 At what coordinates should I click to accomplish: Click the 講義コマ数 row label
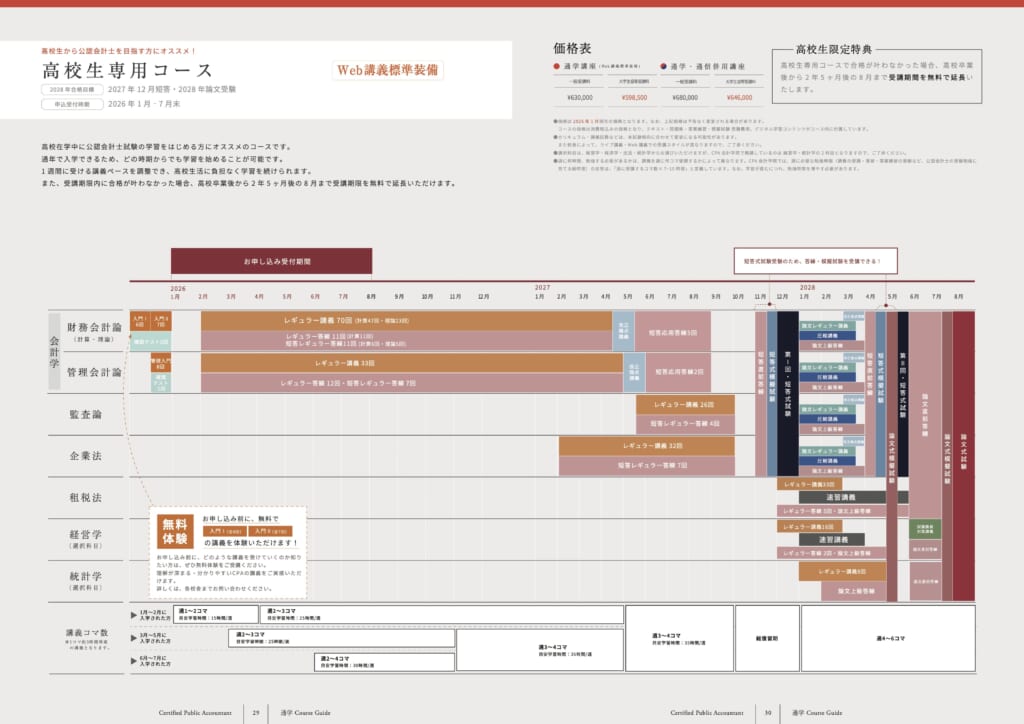click(87, 633)
